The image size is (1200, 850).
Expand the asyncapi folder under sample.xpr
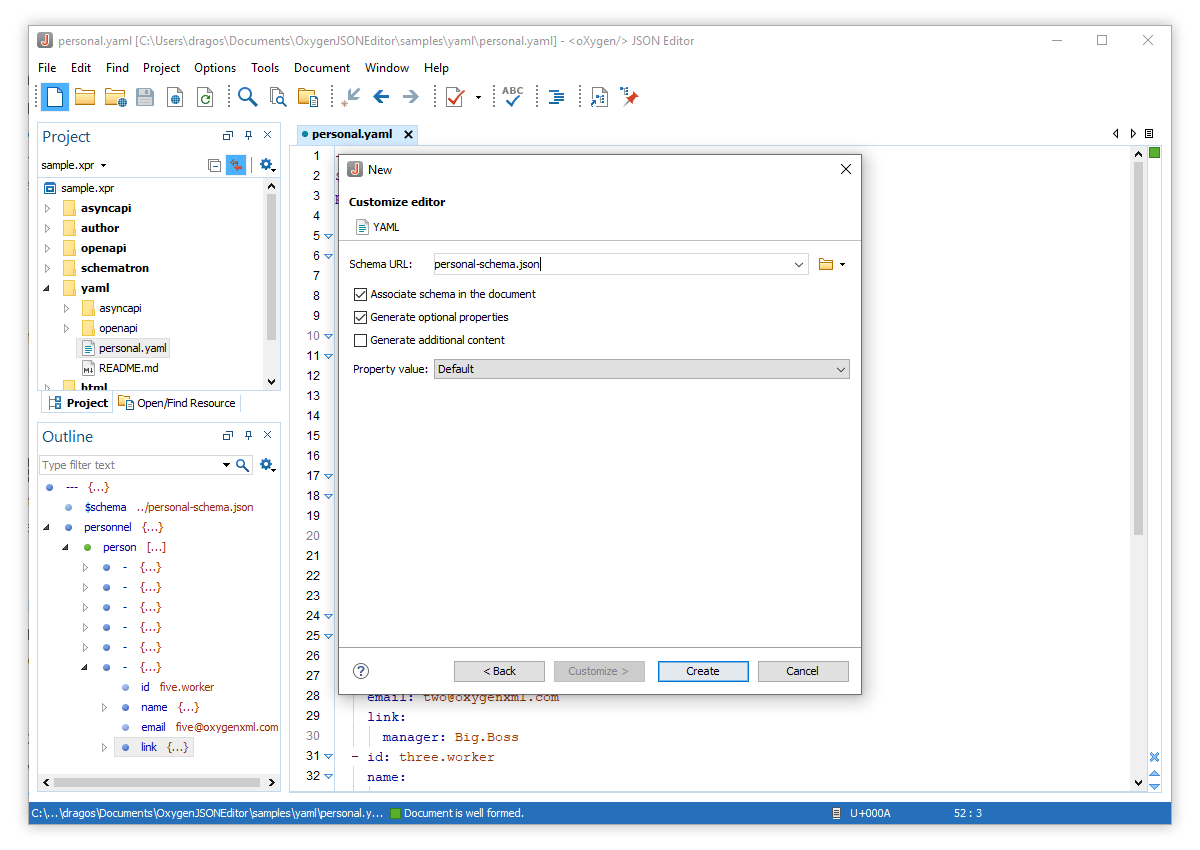tap(47, 208)
